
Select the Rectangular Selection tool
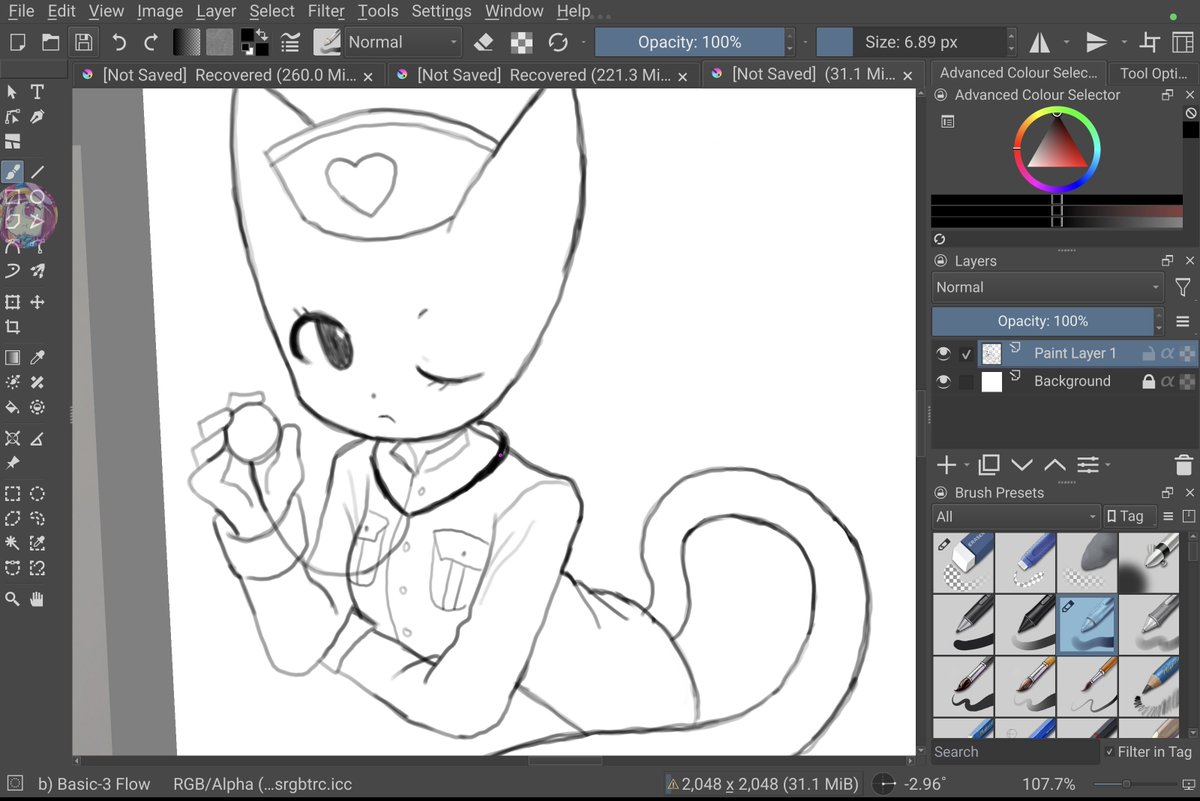click(12, 493)
